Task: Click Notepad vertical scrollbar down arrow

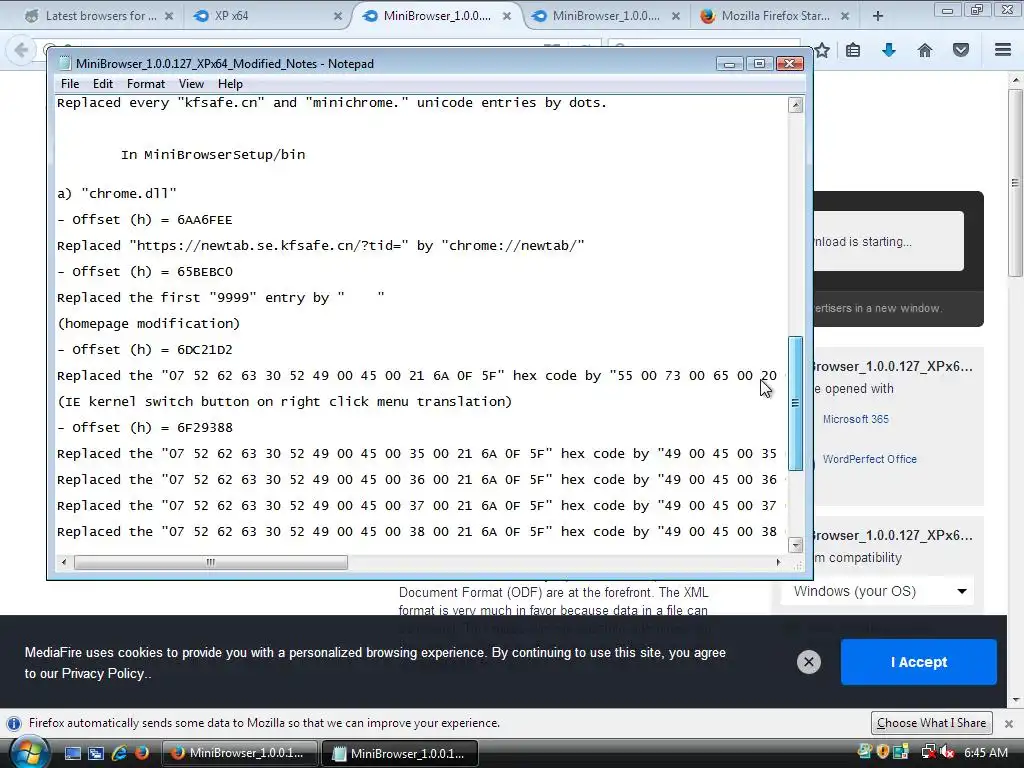Action: click(795, 545)
